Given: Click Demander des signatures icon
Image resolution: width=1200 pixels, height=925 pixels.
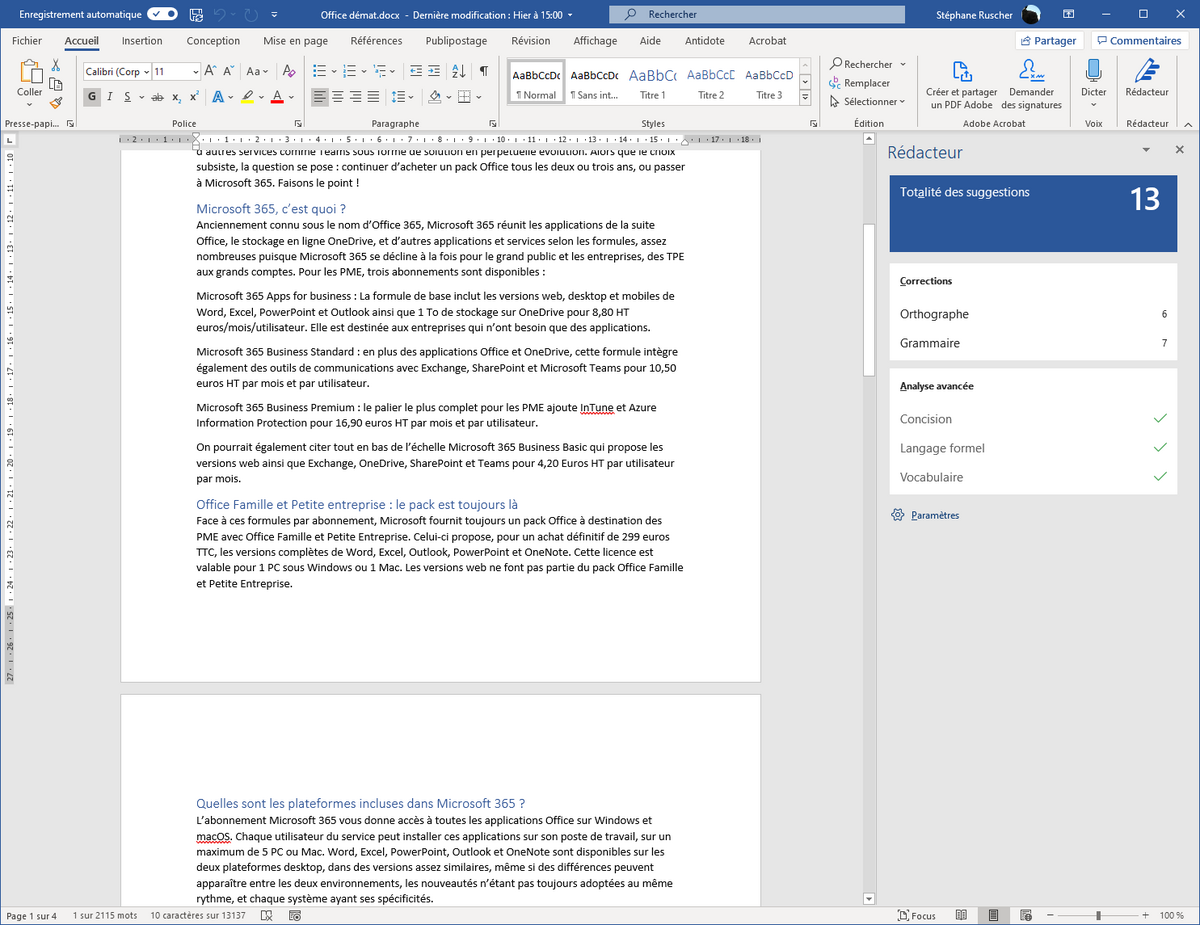Looking at the screenshot, I should pyautogui.click(x=1031, y=84).
